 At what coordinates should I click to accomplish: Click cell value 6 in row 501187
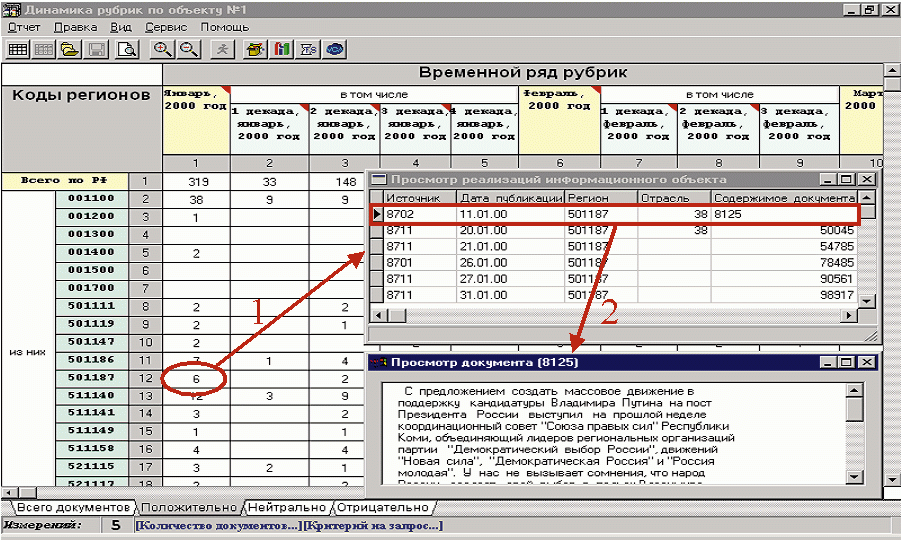pos(196,379)
